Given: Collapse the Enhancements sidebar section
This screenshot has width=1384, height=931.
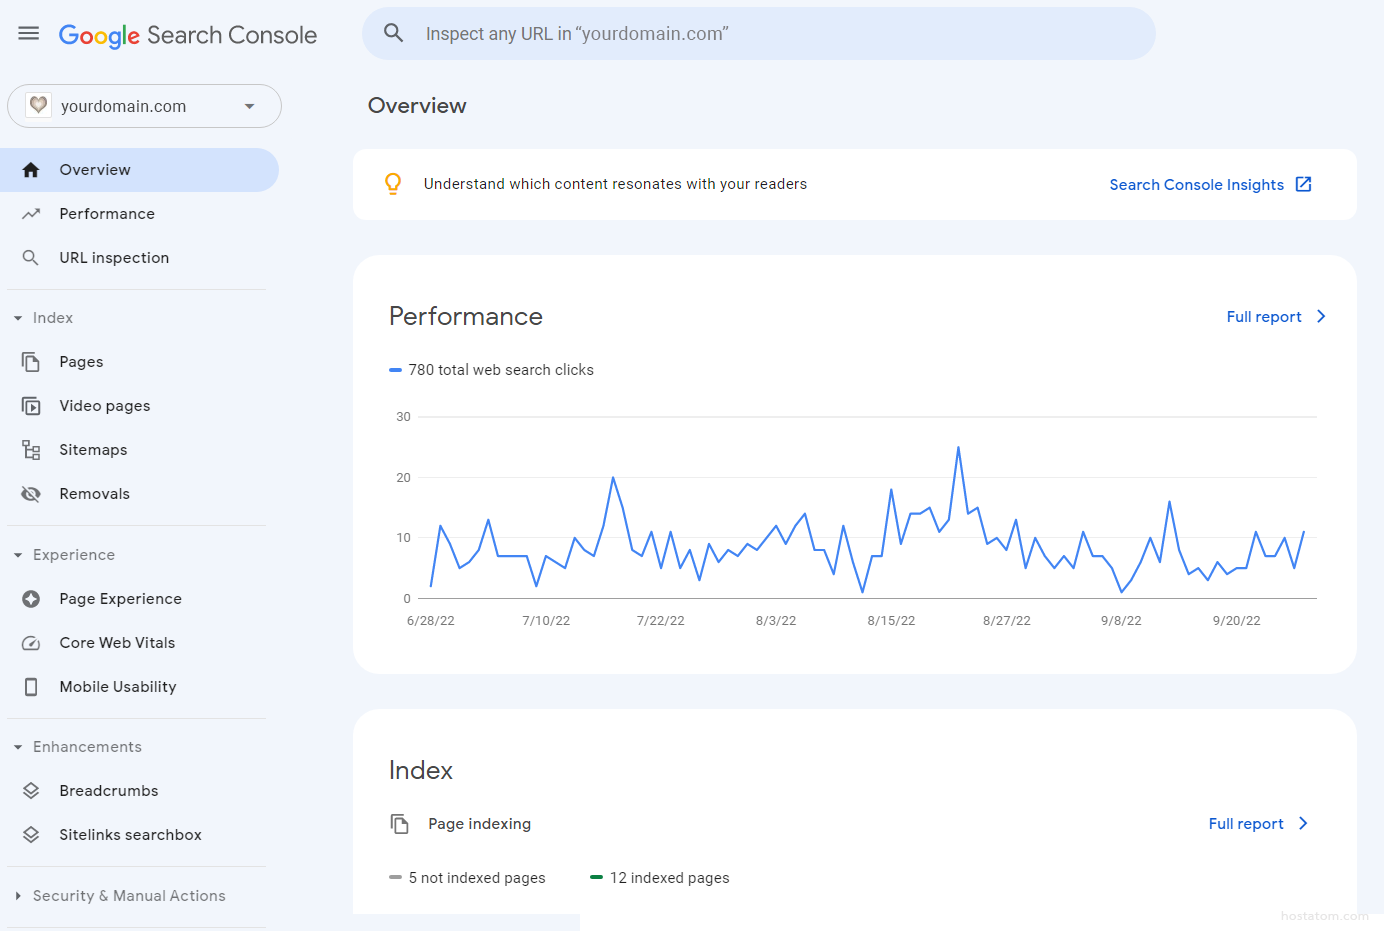Looking at the screenshot, I should click(x=18, y=747).
